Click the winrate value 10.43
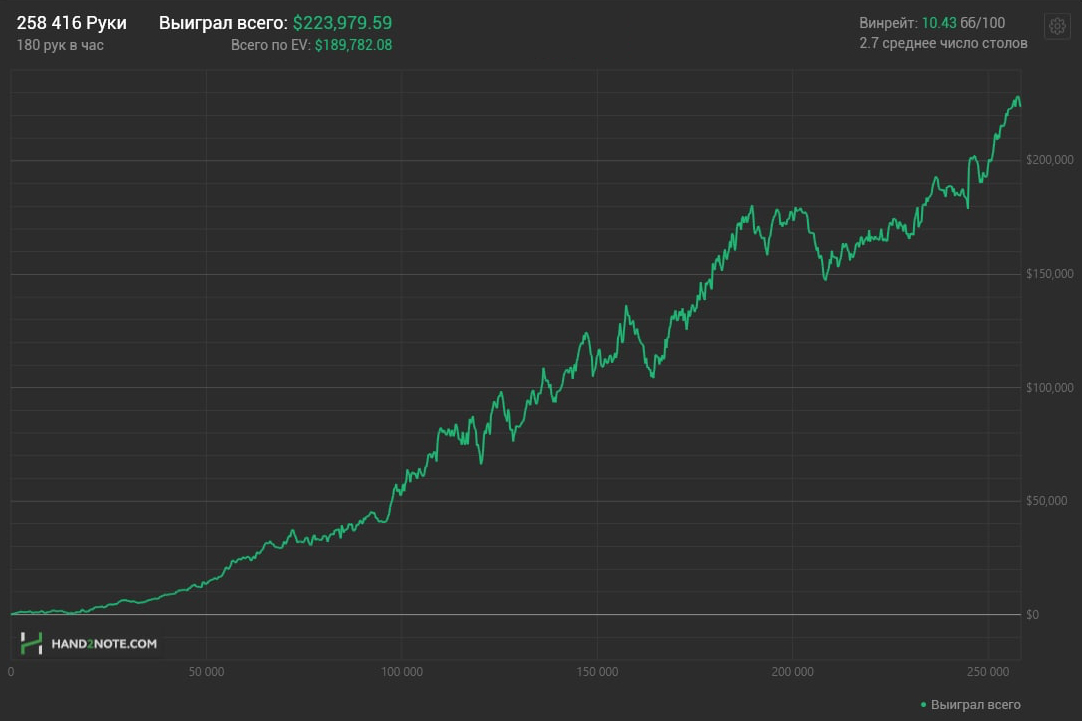Viewport: 1082px width, 721px height. point(938,23)
